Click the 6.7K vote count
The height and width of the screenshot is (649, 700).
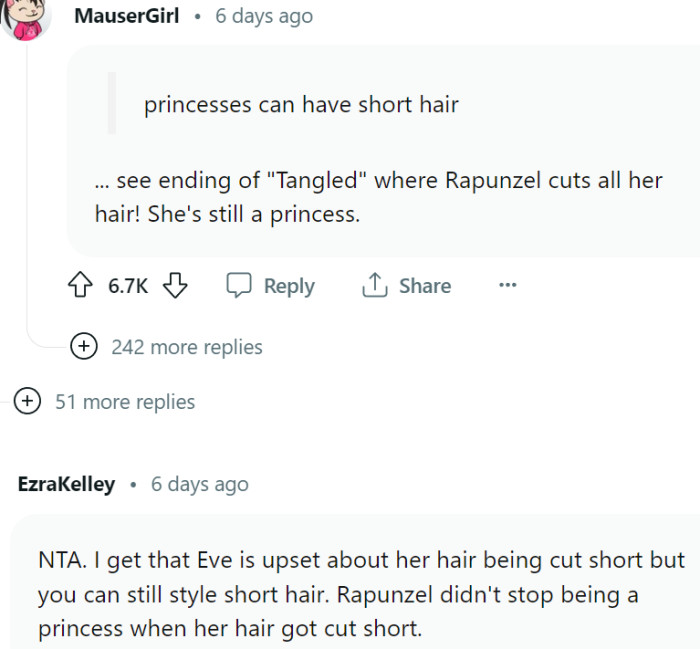coord(128,286)
